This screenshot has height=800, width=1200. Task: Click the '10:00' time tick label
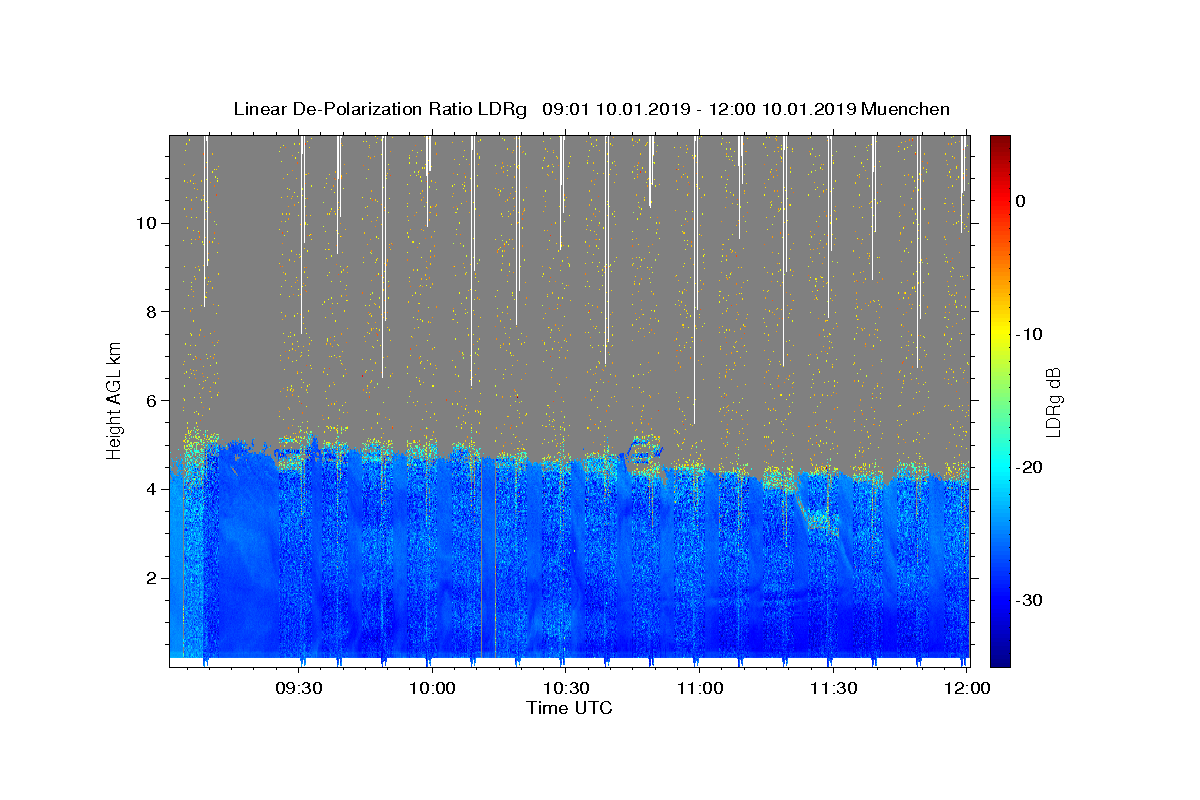432,689
